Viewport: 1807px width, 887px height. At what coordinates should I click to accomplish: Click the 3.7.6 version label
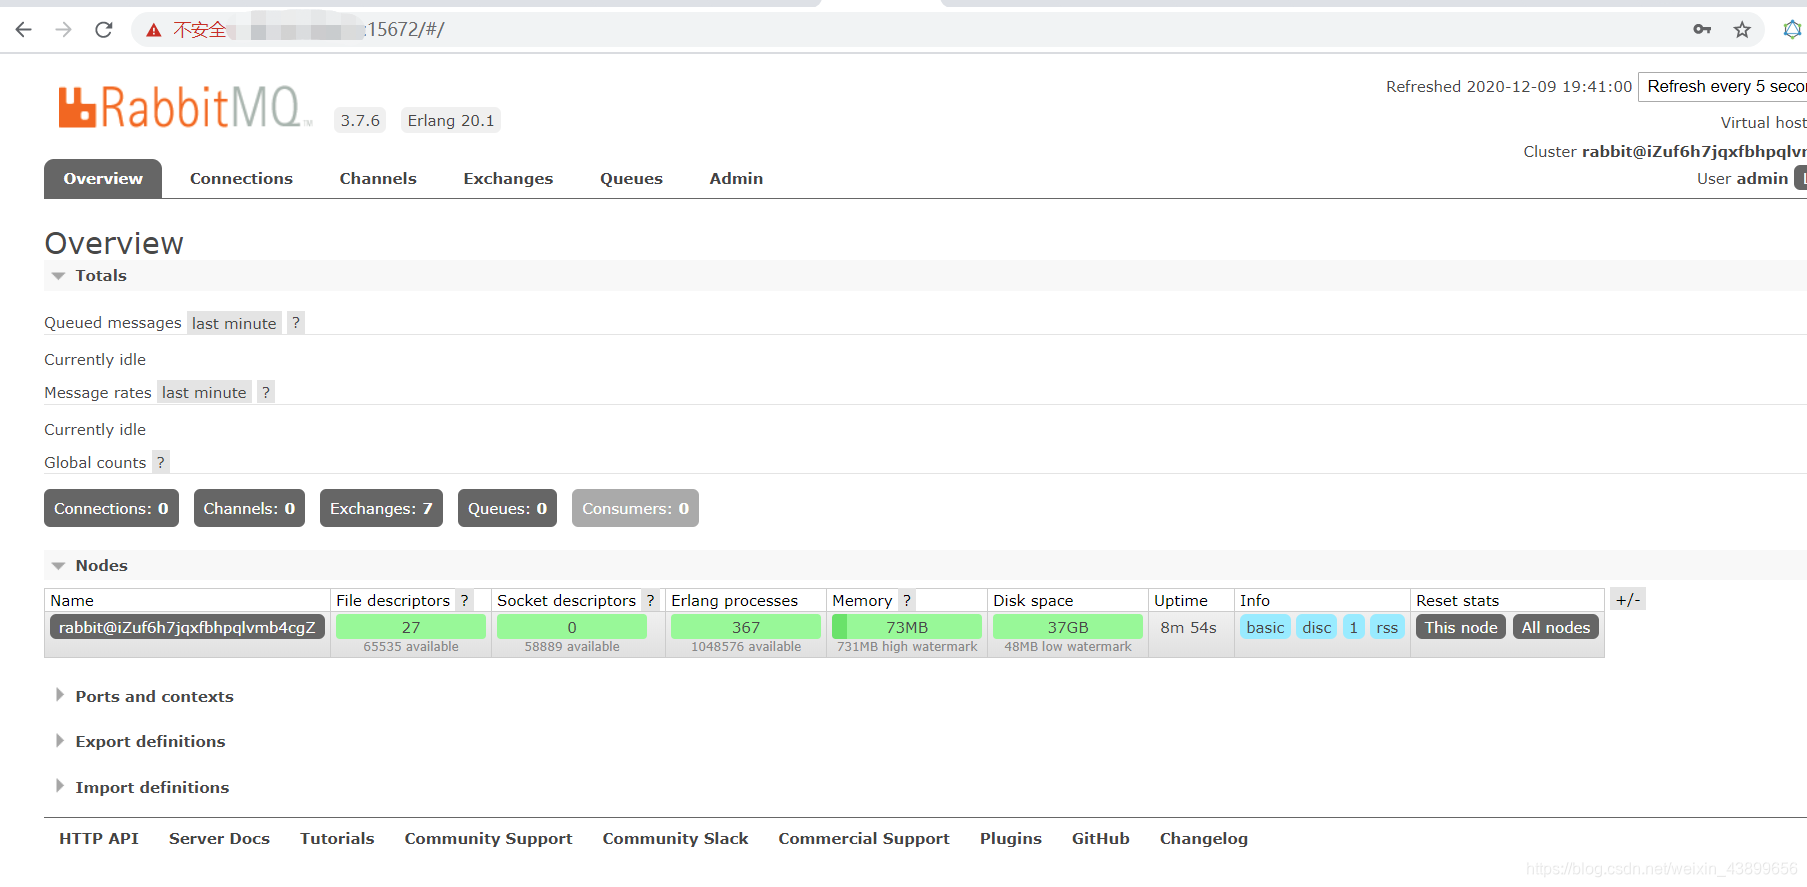[x=360, y=120]
